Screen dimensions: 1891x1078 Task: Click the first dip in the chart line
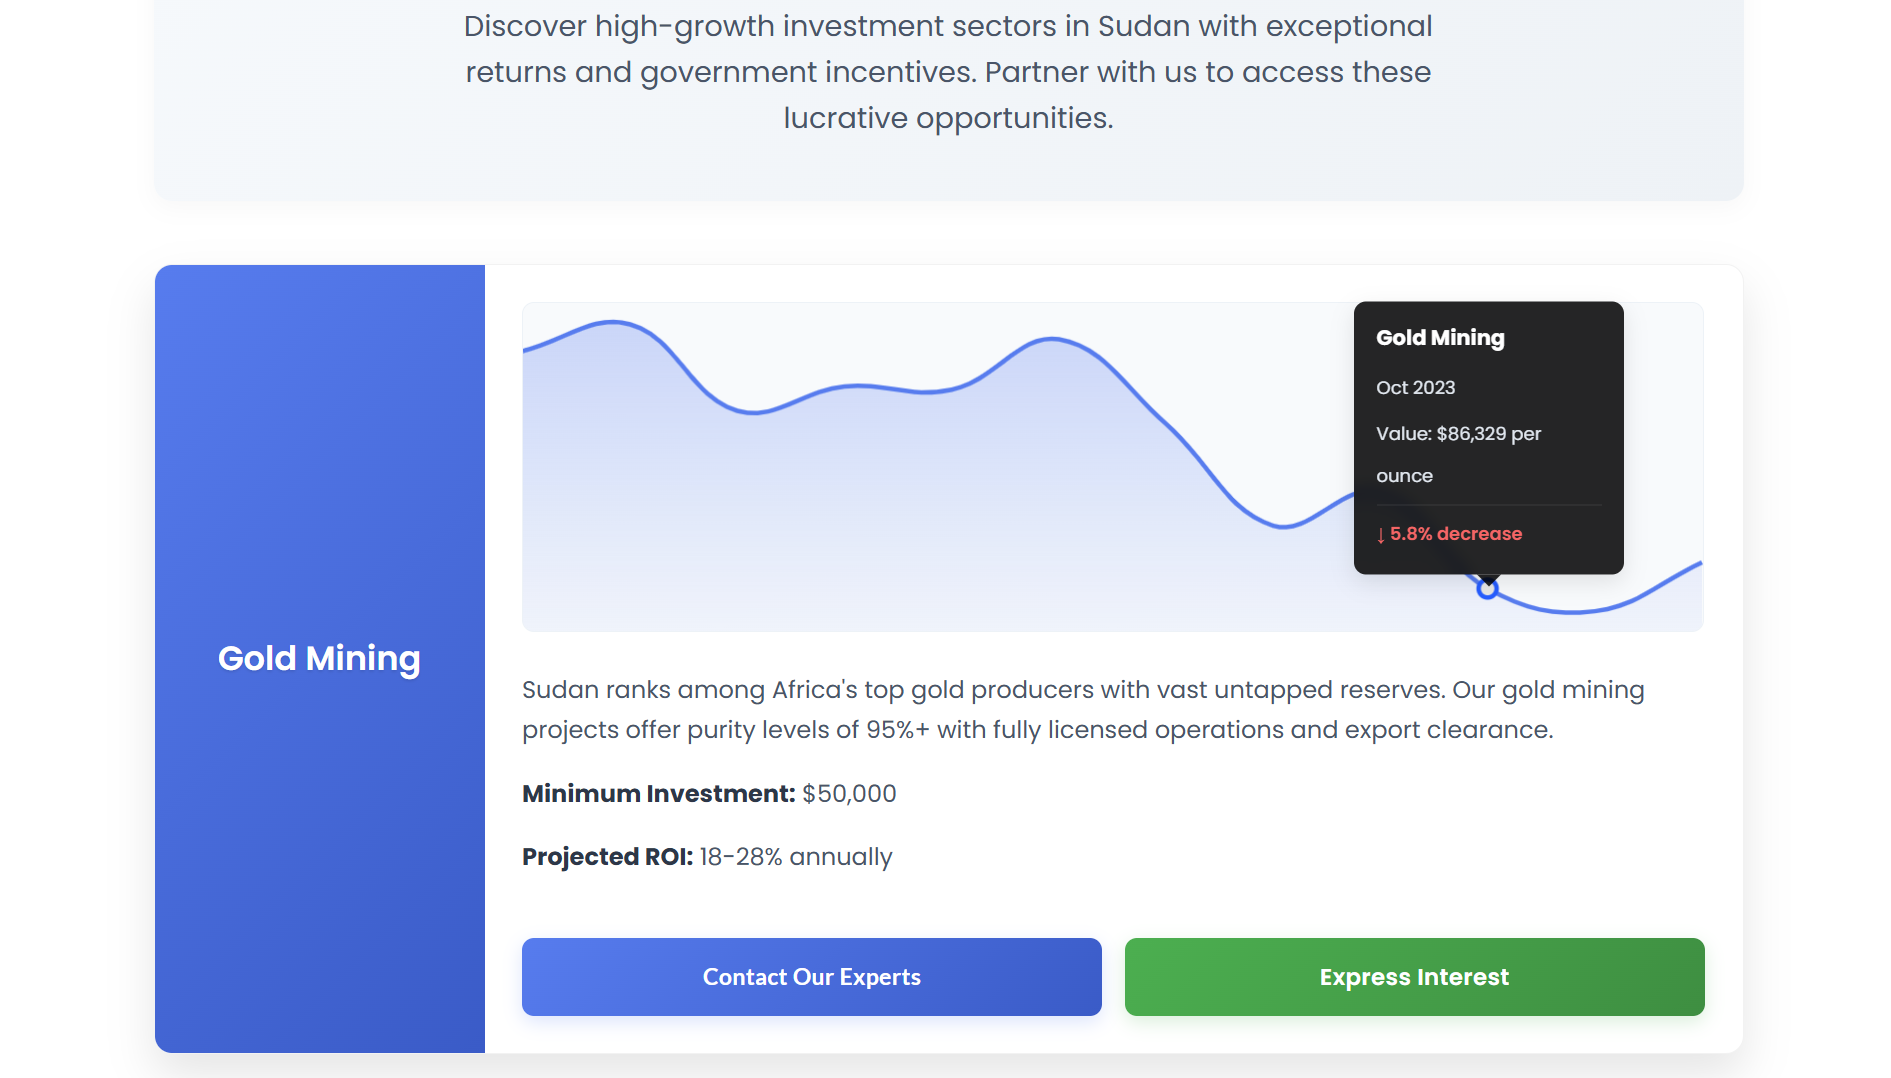[754, 411]
